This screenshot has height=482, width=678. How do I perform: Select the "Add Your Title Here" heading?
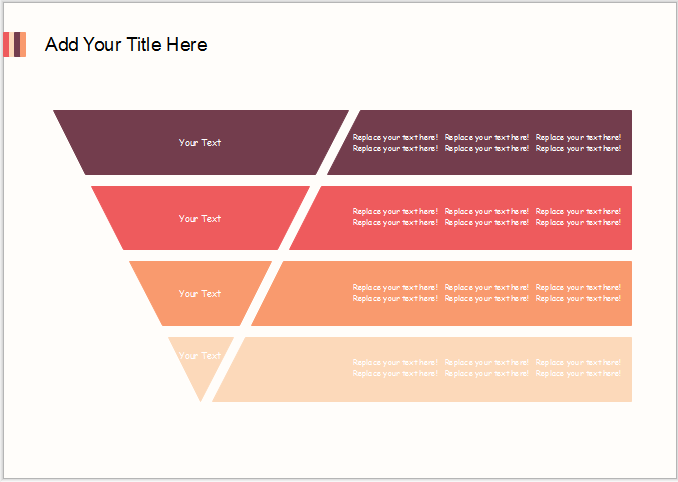(x=126, y=44)
